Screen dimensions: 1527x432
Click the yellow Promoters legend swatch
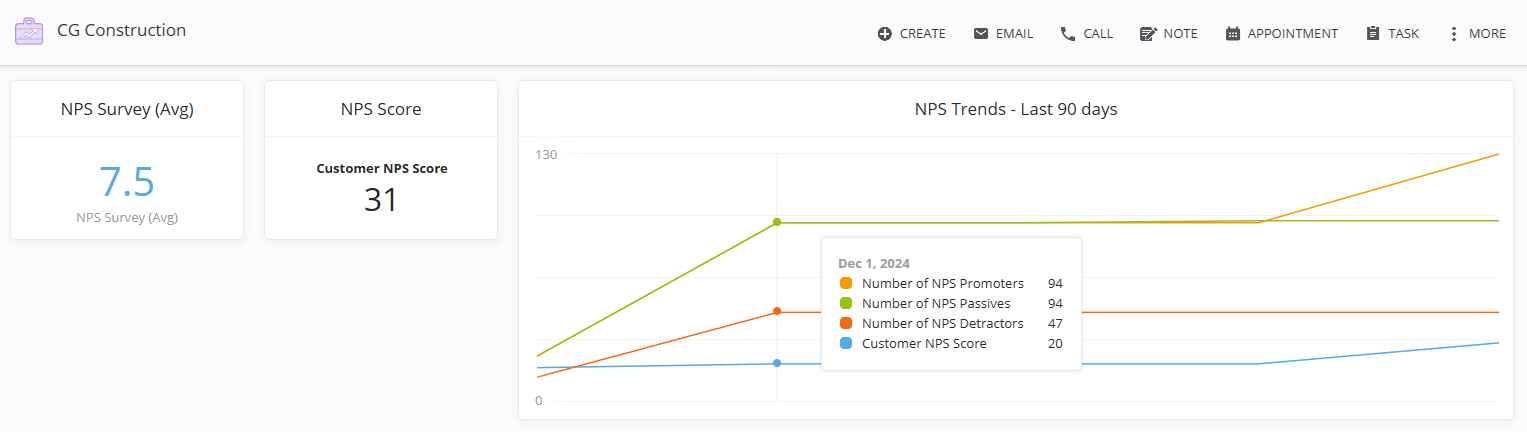click(x=846, y=283)
